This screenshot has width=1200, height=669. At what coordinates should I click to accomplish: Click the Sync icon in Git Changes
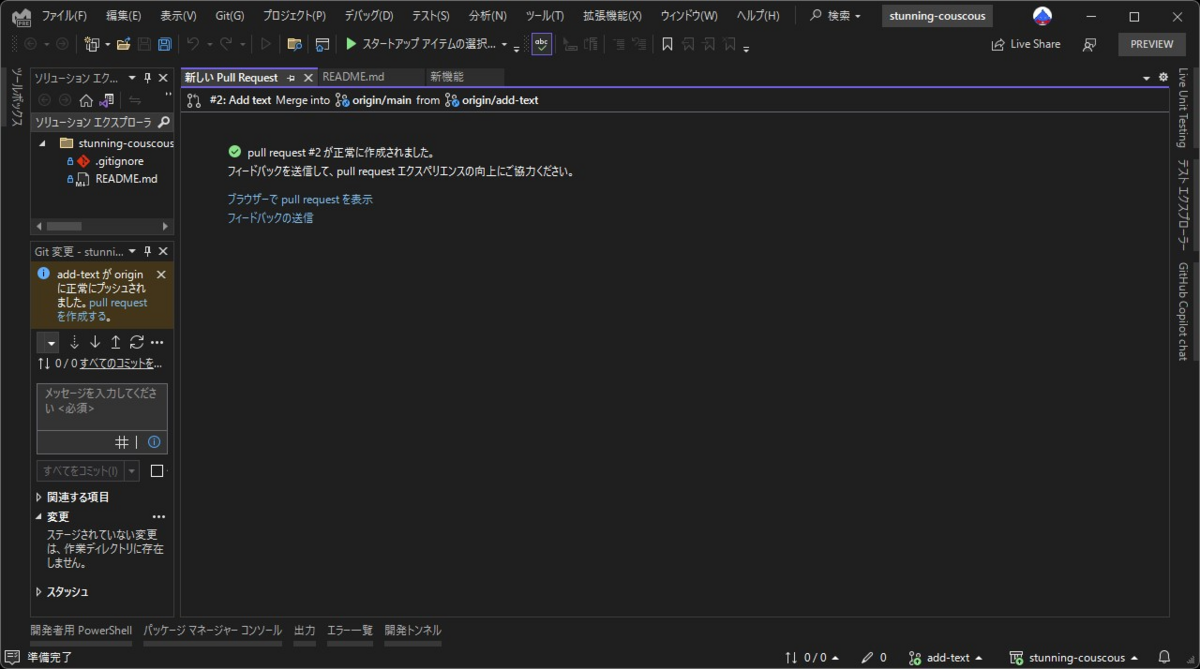pos(136,342)
